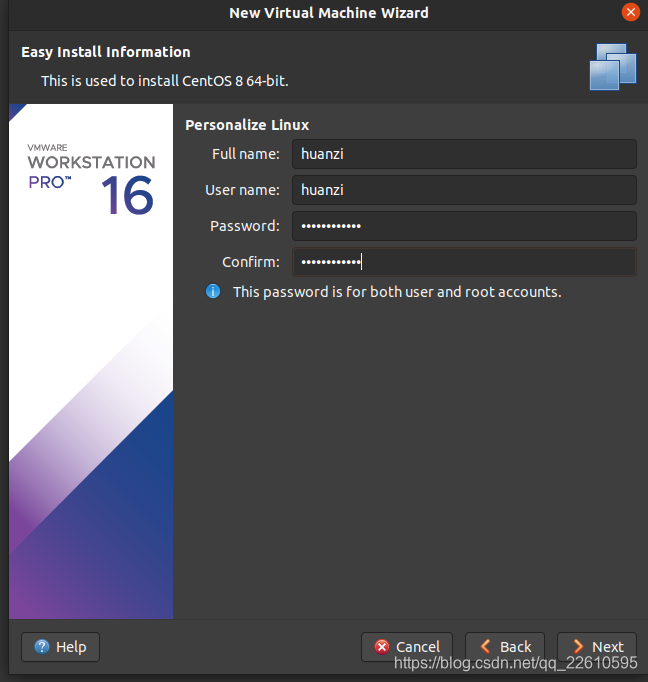The height and width of the screenshot is (682, 648).
Task: Click the 'Password:' label
Action: tap(245, 226)
